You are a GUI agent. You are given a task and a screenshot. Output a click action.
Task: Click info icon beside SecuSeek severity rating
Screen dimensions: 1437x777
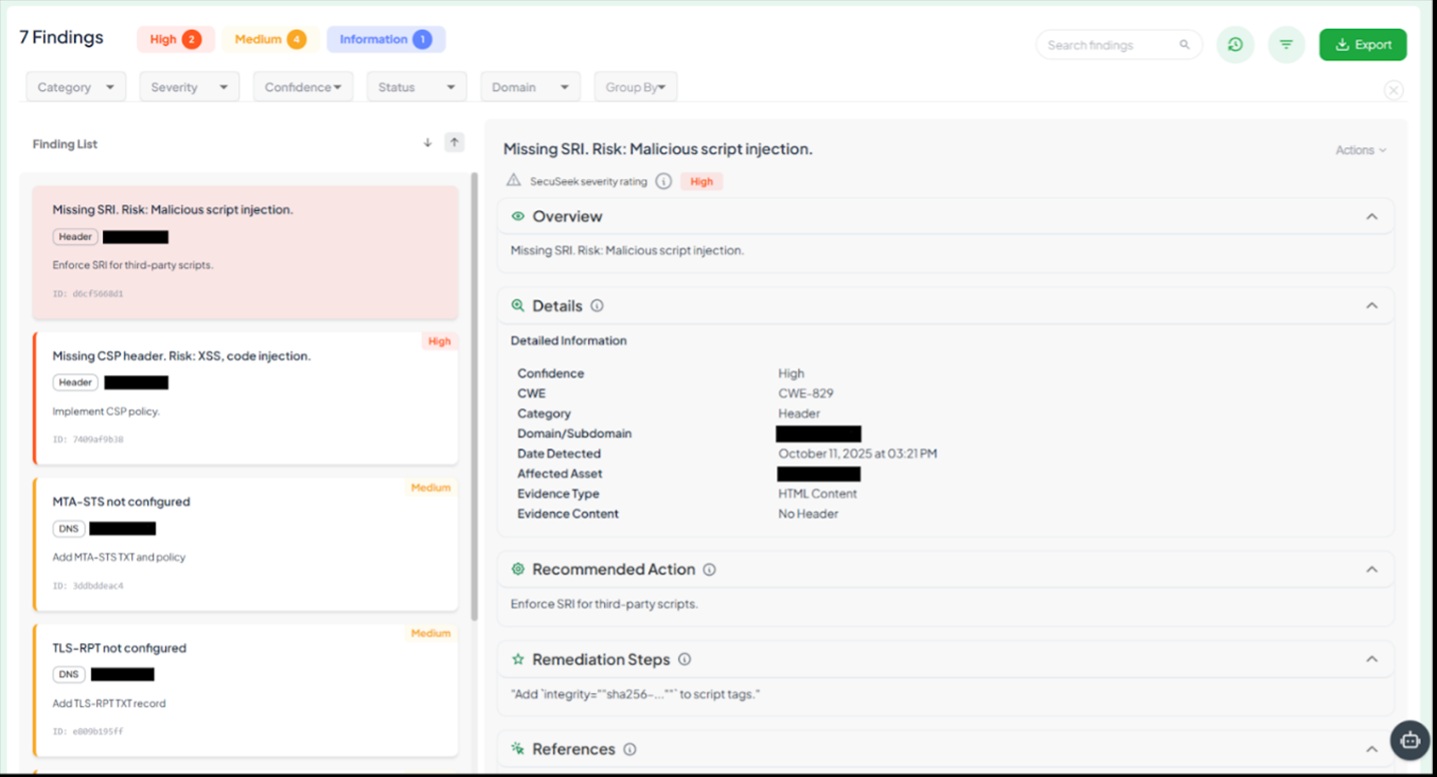[663, 182]
